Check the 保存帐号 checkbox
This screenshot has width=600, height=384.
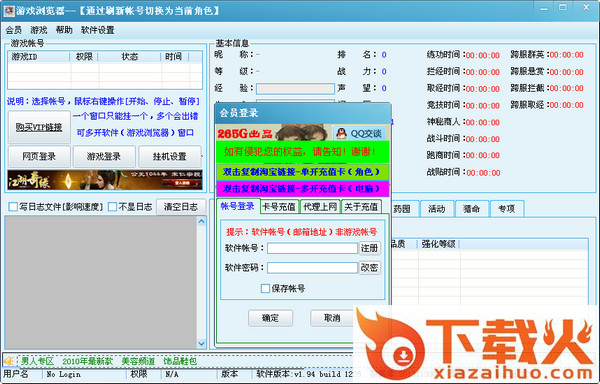tap(265, 288)
